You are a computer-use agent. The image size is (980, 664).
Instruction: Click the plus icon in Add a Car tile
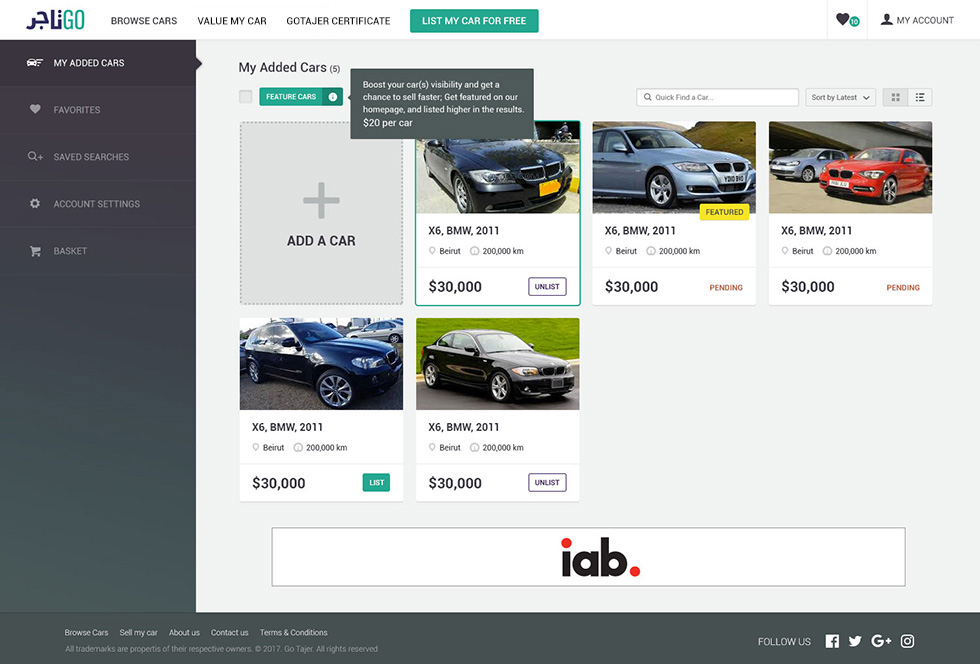pos(321,201)
